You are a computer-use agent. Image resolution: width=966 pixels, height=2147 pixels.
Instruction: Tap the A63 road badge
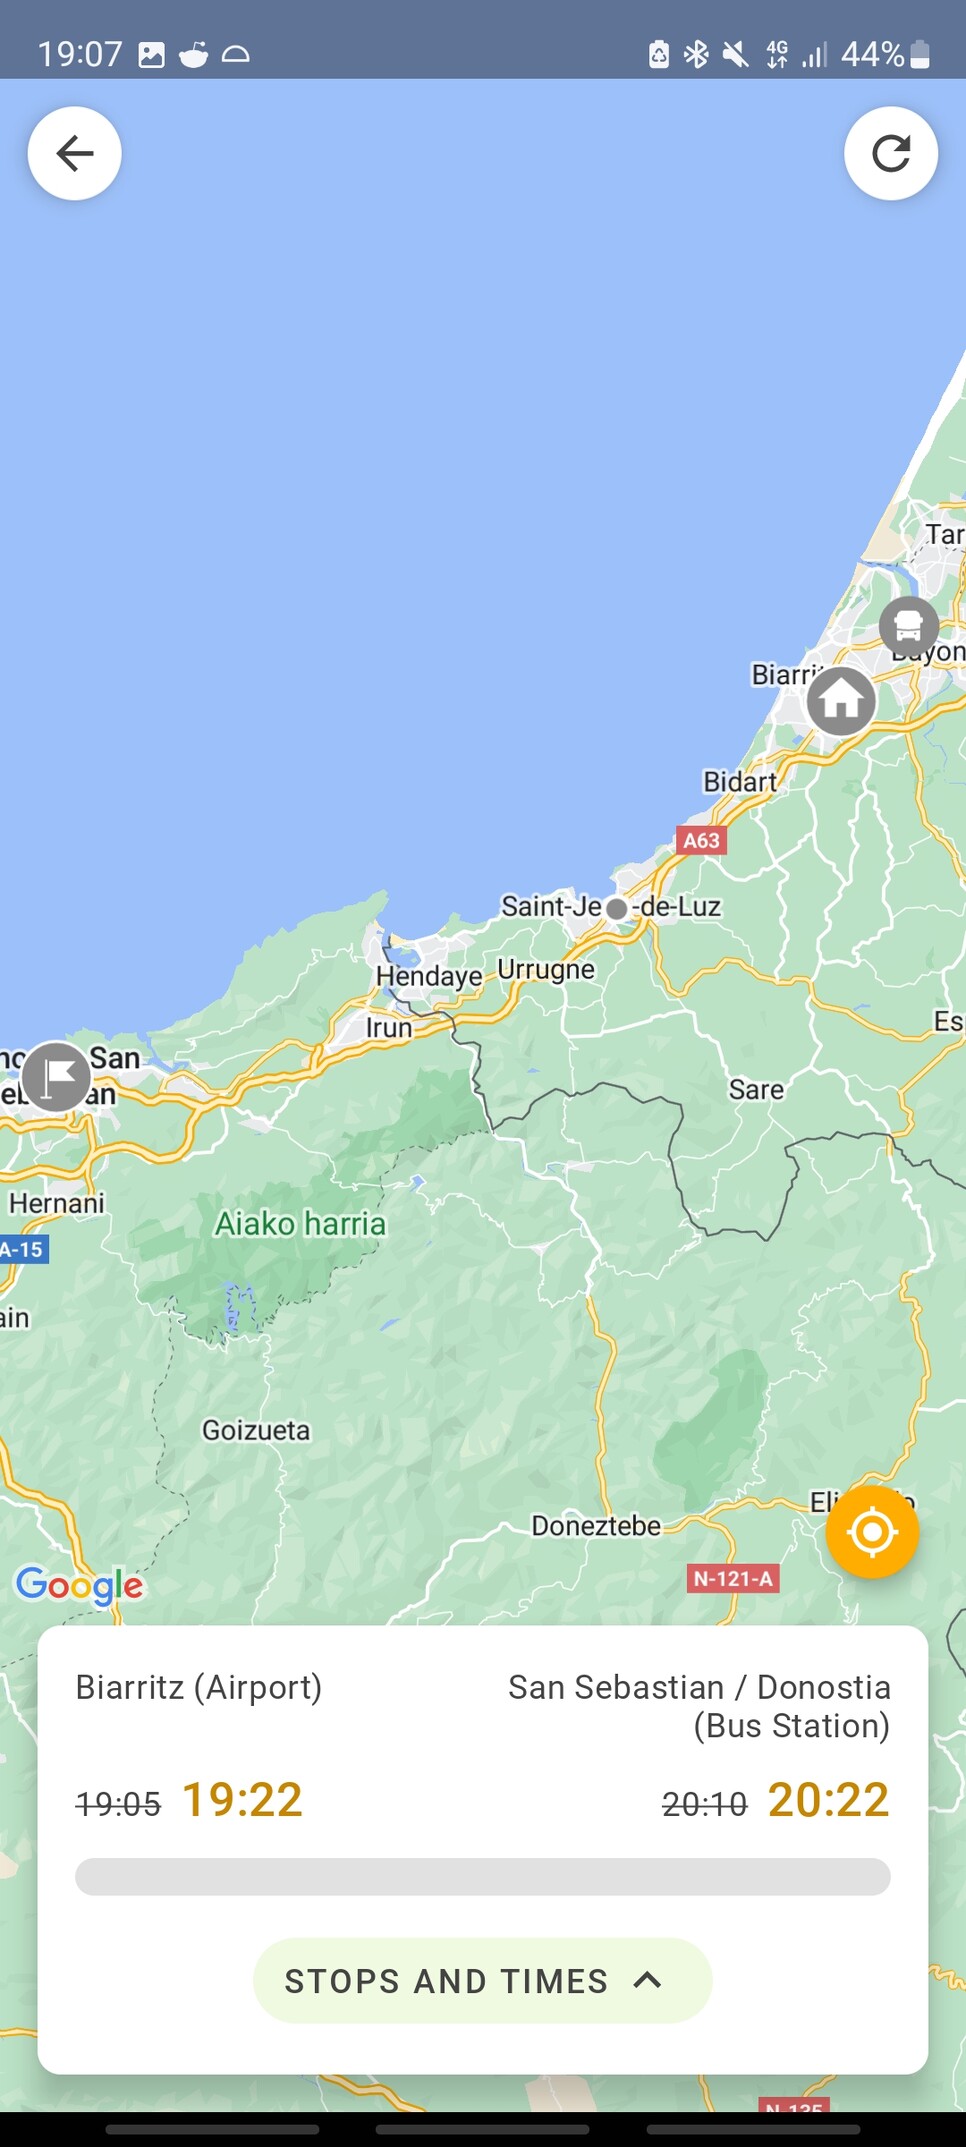[702, 840]
